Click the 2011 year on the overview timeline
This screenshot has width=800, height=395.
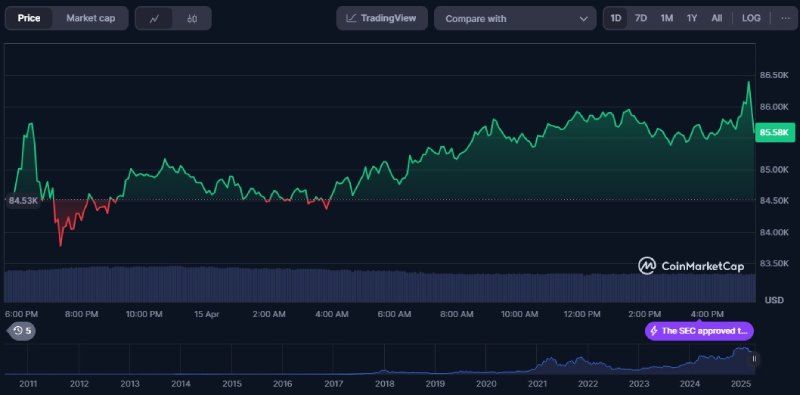tap(28, 384)
